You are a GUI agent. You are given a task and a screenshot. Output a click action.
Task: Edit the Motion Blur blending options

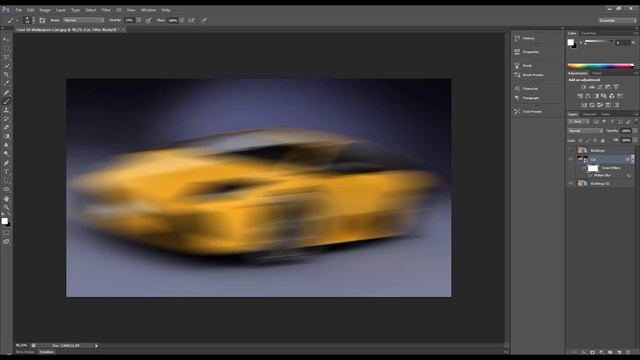click(x=629, y=175)
